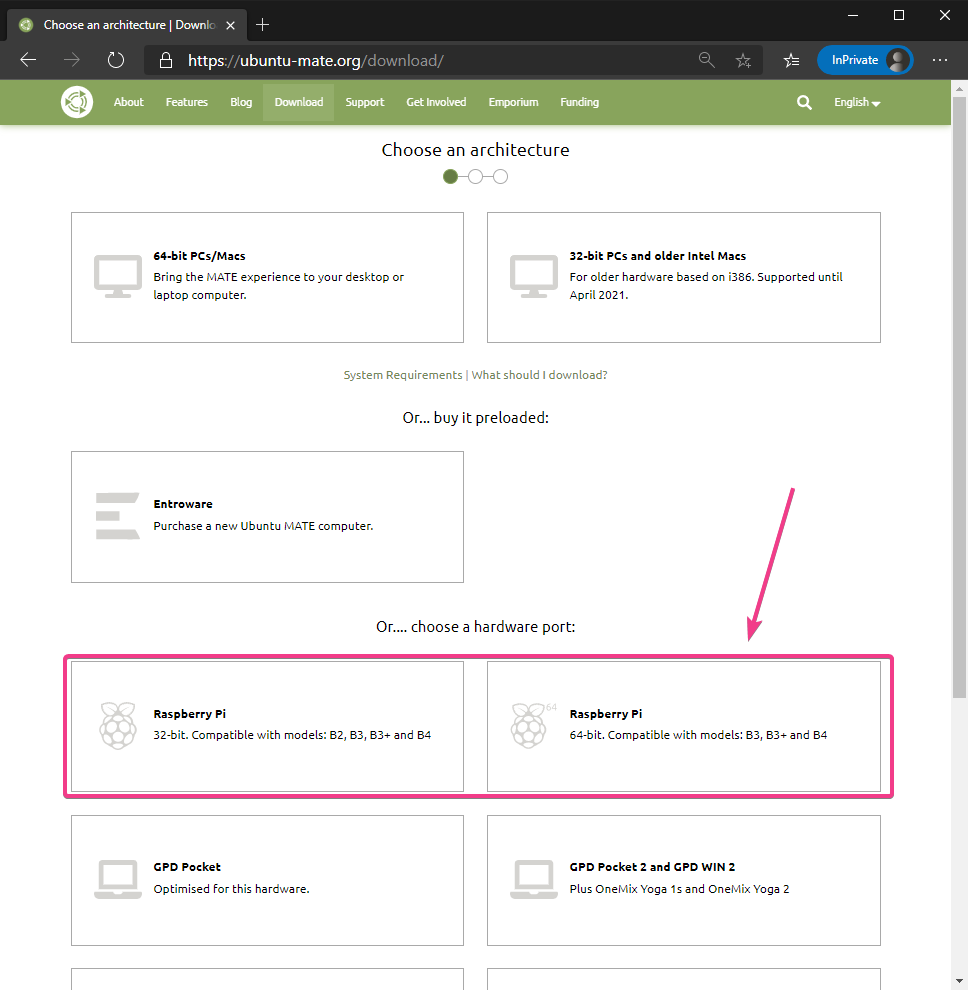Click the scrollbar up arrow

[x=960, y=89]
